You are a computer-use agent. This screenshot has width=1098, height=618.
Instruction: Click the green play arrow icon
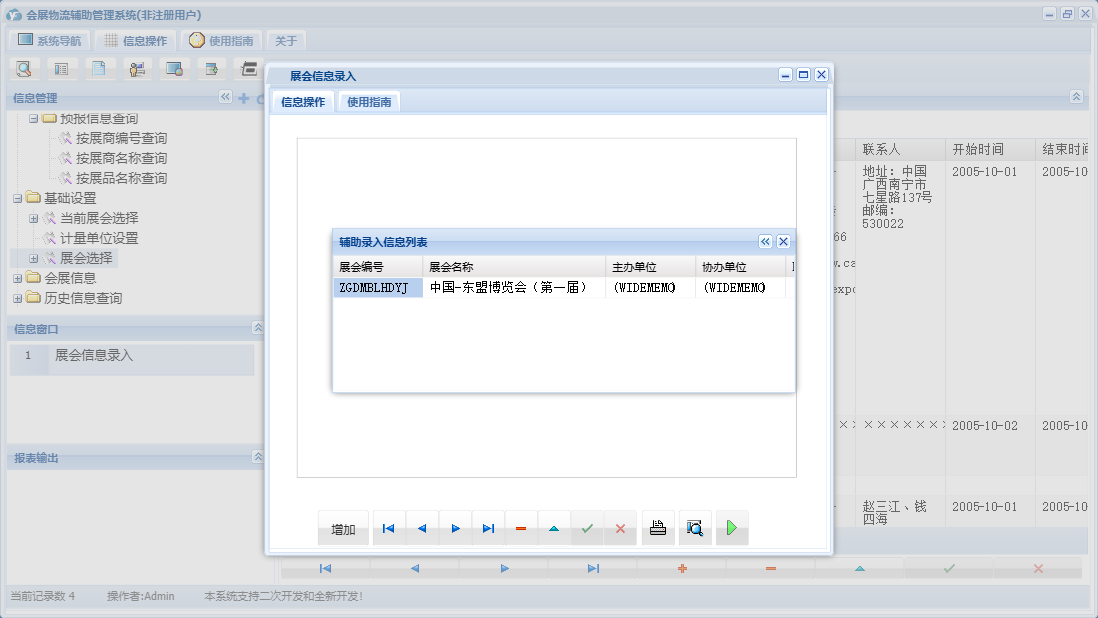pos(732,528)
